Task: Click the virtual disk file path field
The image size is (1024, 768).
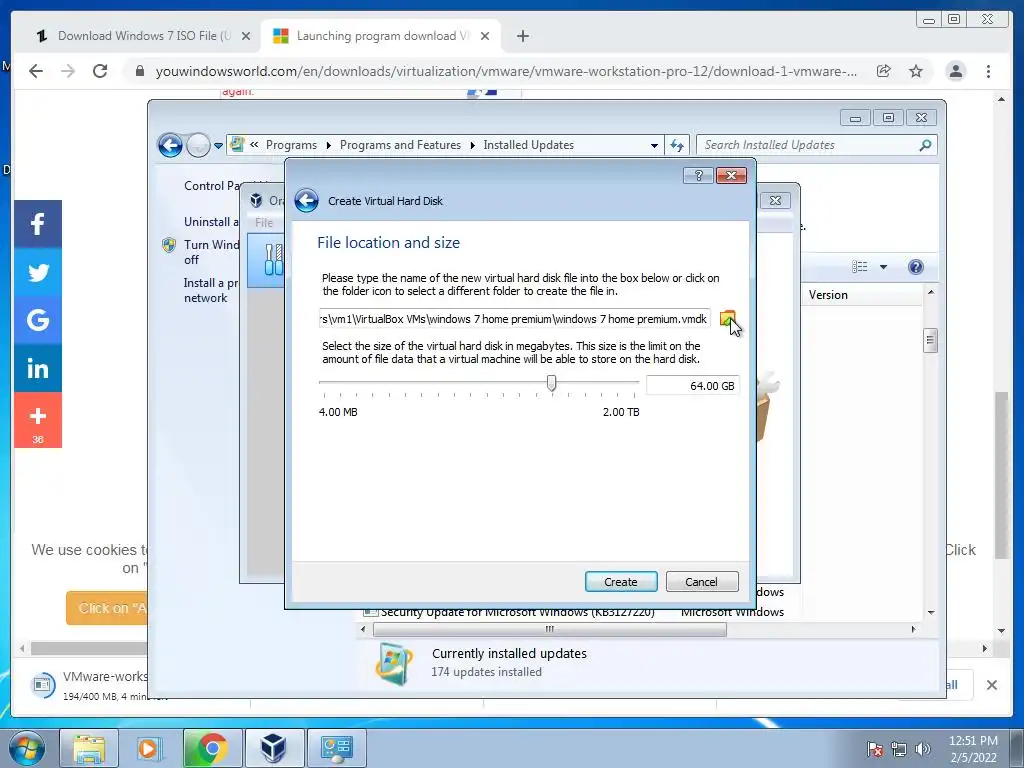Action: click(x=515, y=319)
